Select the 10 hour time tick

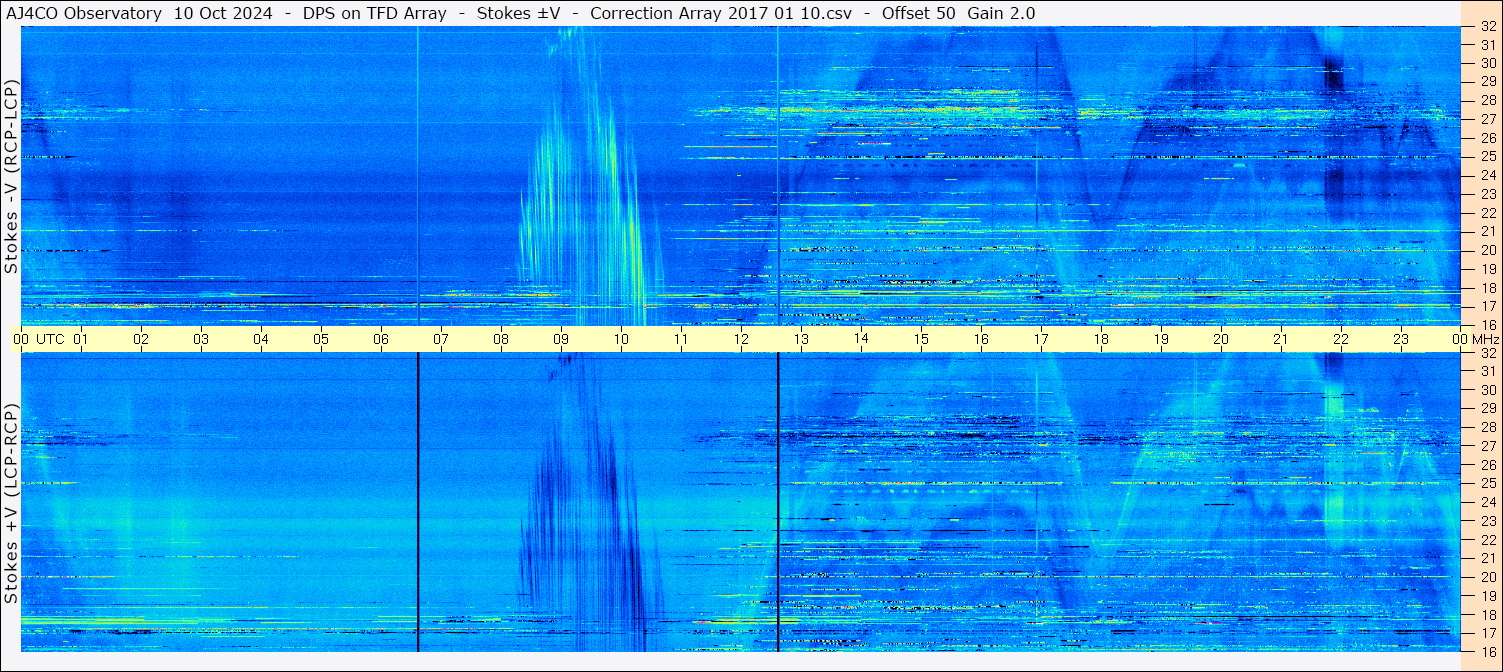tap(621, 339)
